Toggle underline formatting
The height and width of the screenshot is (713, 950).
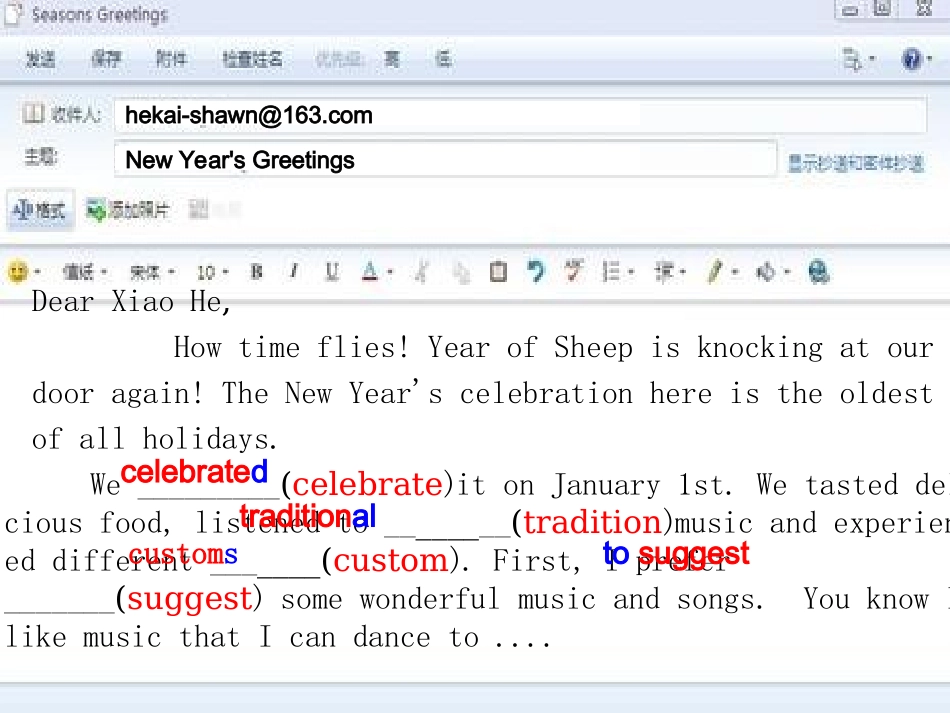(332, 271)
